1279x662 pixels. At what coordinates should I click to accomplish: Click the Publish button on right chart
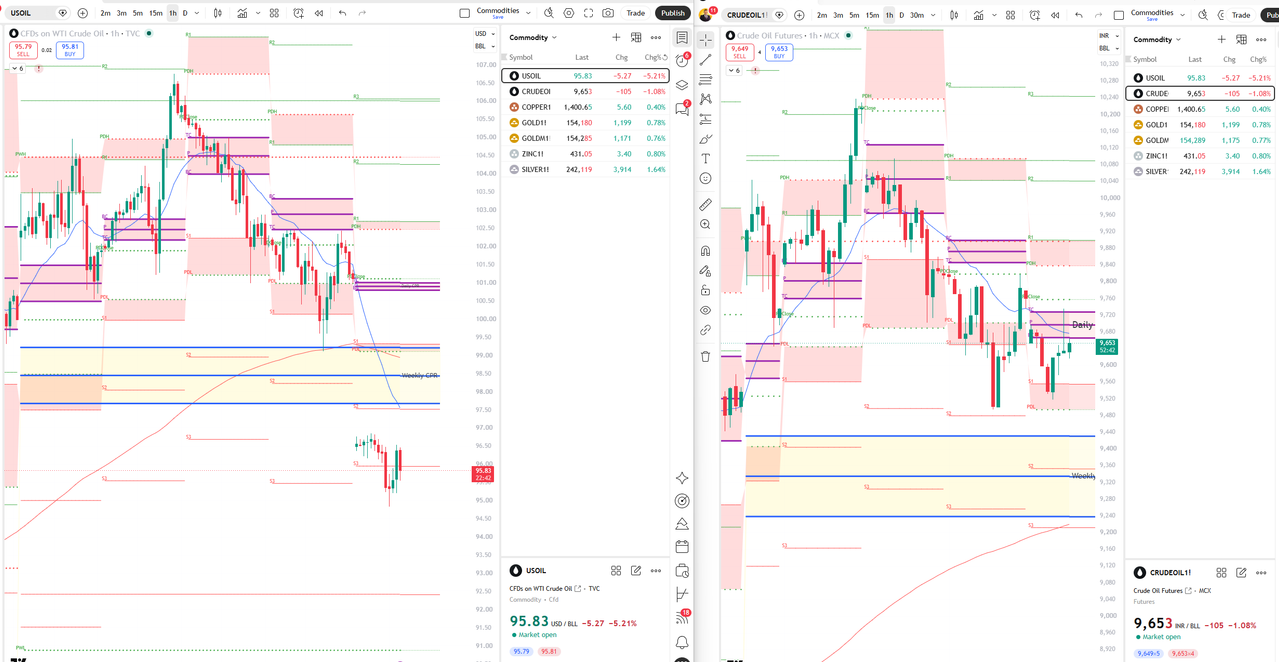tap(1269, 14)
